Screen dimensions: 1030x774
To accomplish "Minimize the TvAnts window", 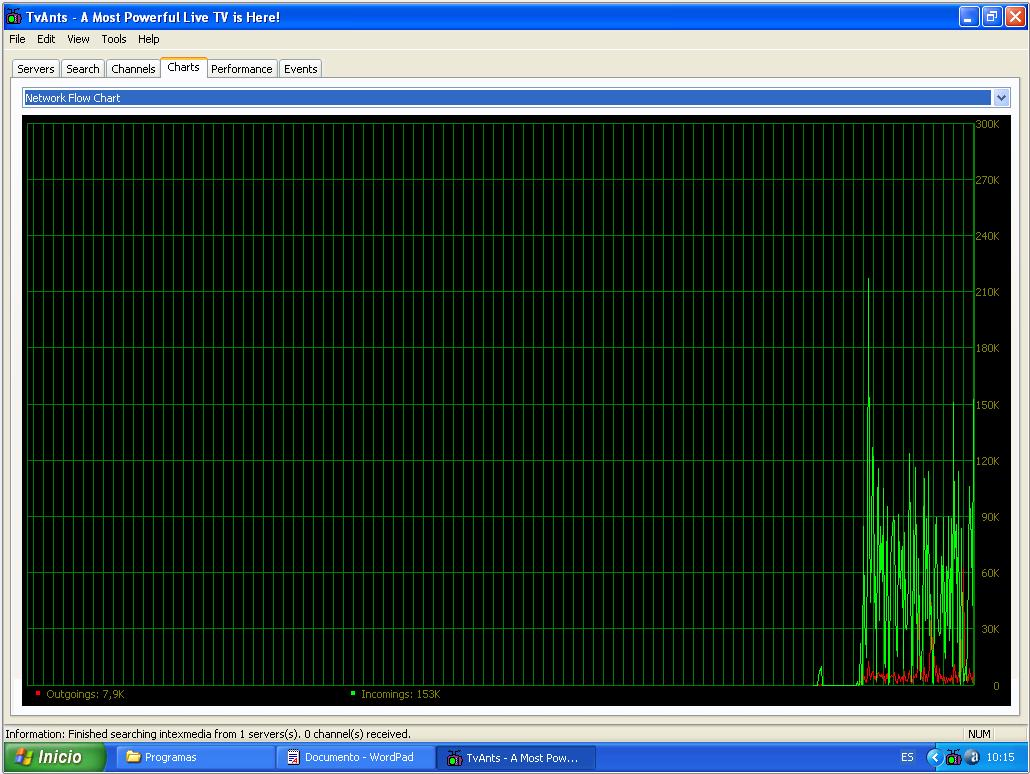I will [968, 17].
